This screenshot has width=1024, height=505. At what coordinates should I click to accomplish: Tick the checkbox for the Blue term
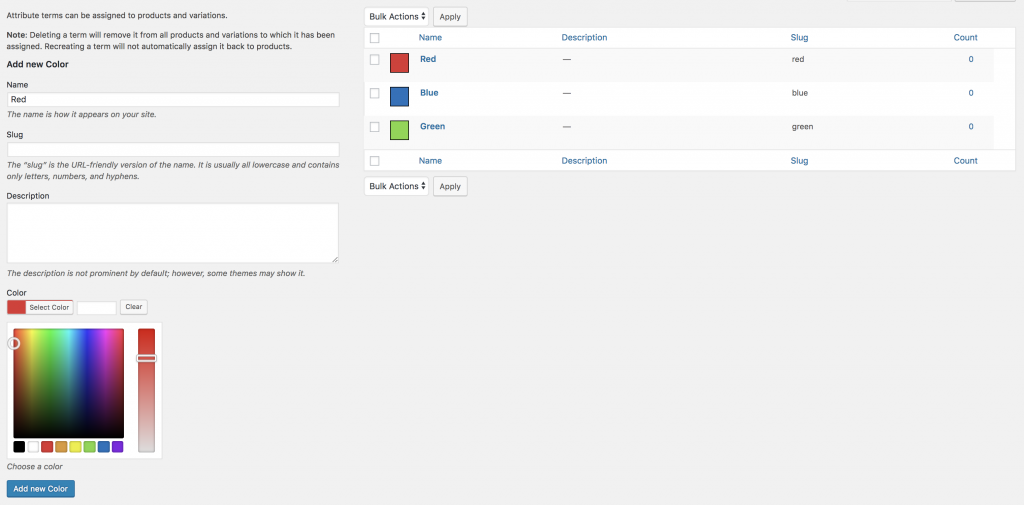(374, 93)
